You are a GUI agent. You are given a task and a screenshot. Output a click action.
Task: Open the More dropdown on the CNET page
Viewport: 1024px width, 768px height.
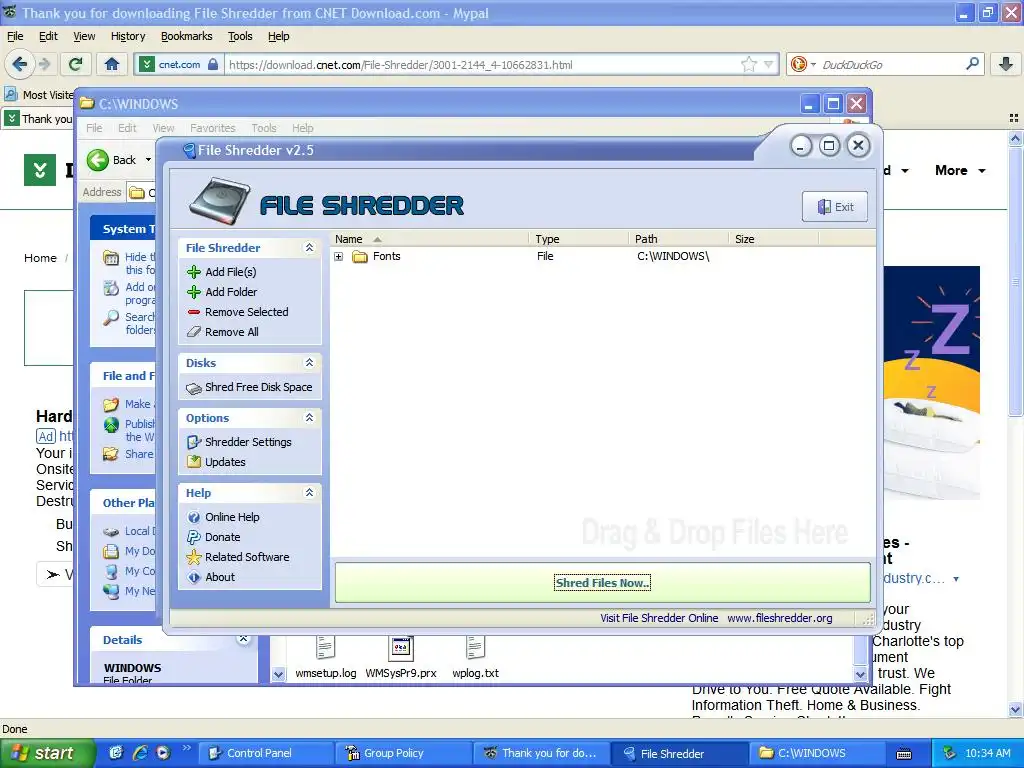(x=960, y=170)
